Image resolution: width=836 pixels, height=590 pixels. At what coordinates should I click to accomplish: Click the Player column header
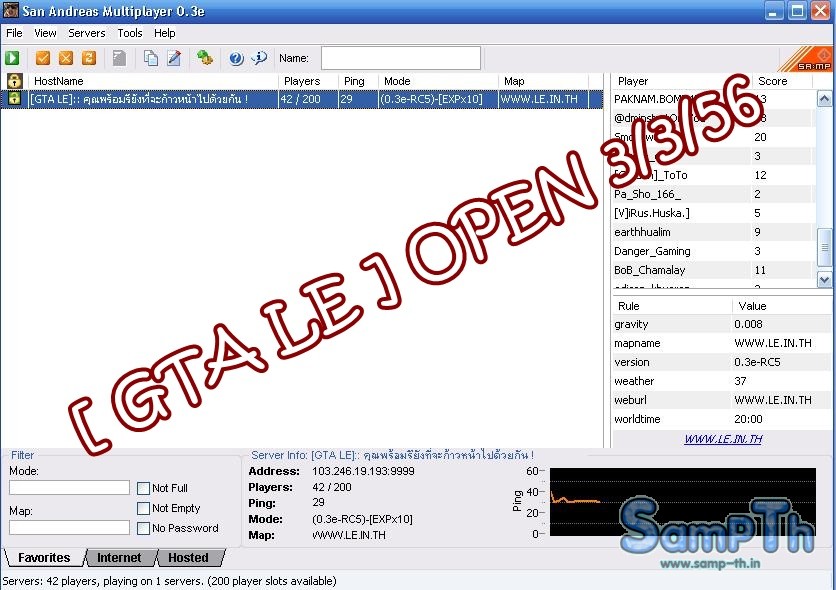[681, 81]
